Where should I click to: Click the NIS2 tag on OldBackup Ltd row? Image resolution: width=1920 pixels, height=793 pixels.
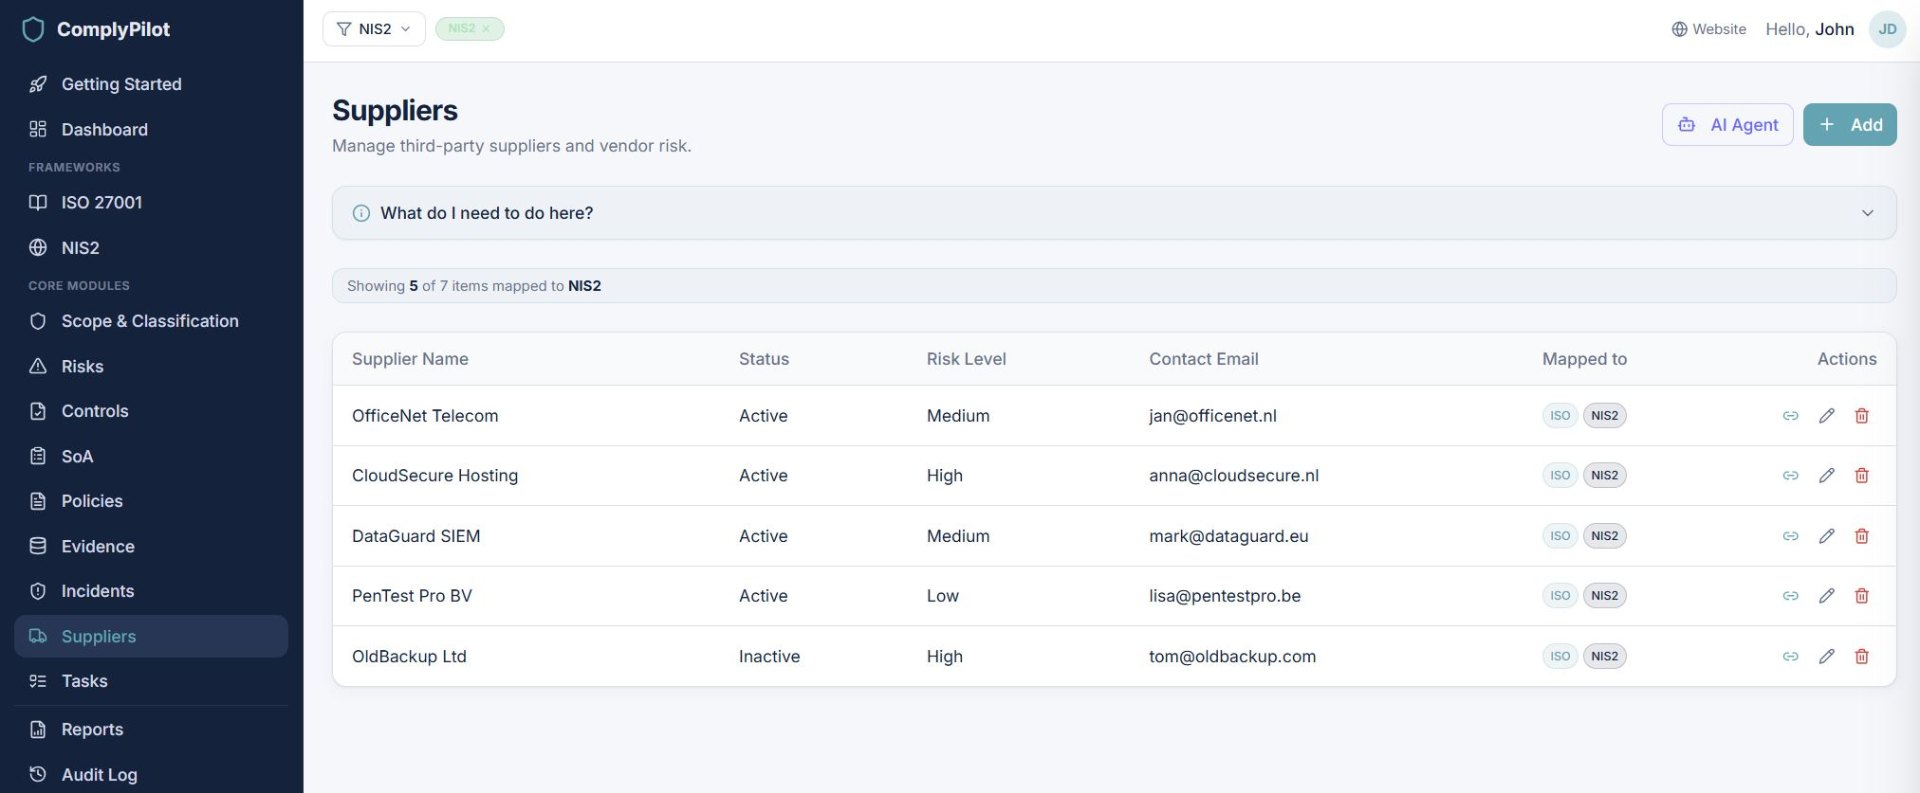tap(1604, 657)
